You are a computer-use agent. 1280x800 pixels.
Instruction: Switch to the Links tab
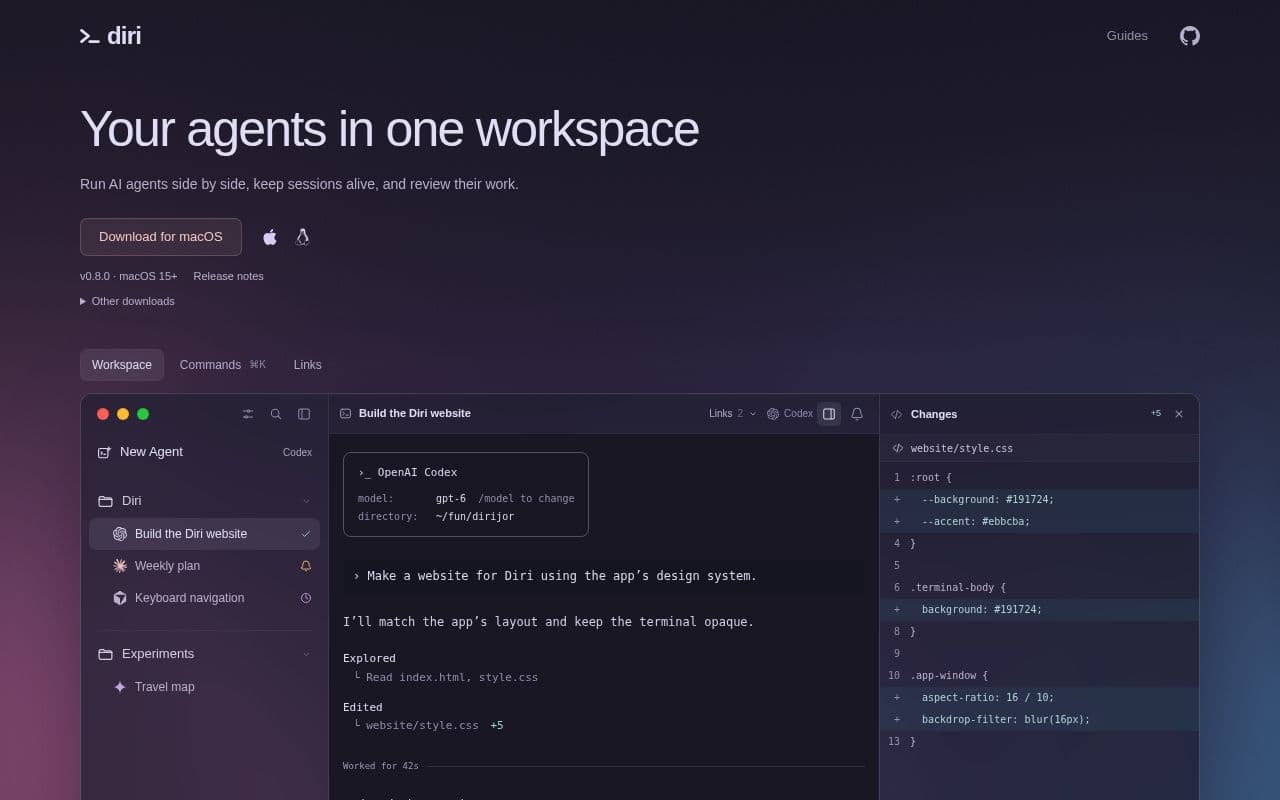point(308,365)
